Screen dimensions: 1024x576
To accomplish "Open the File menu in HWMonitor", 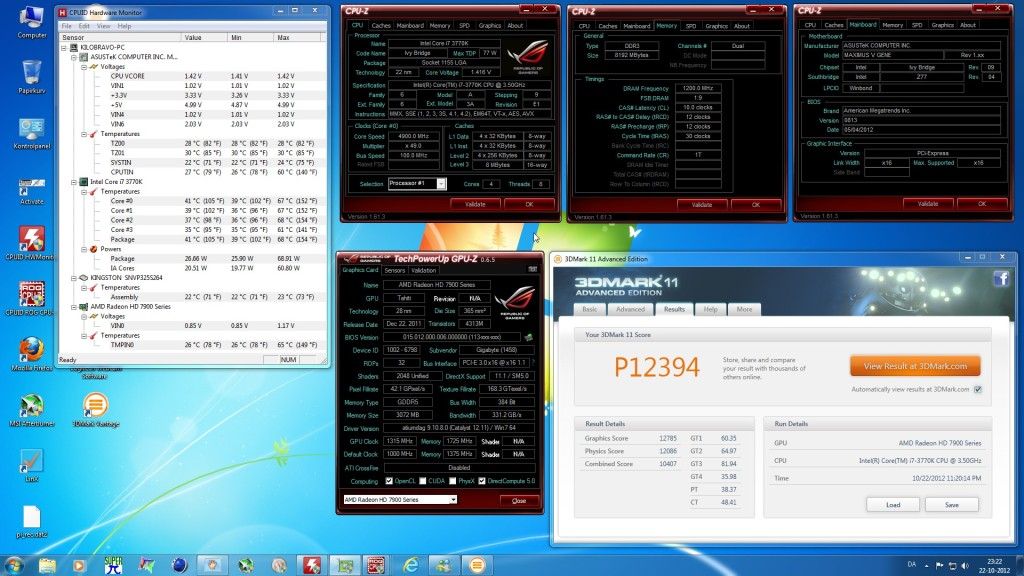I will 67,26.
